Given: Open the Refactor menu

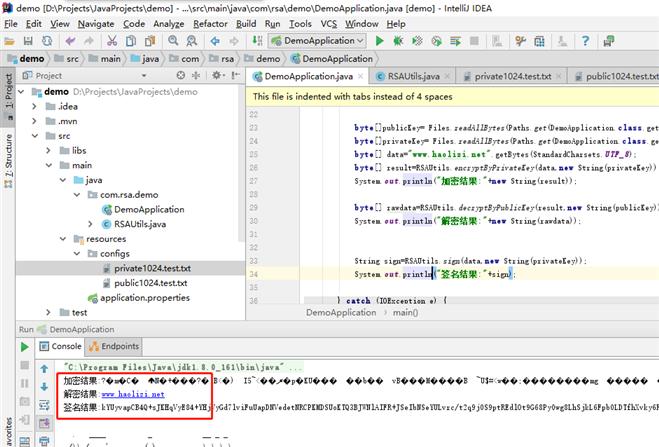Looking at the screenshot, I should click(210, 24).
